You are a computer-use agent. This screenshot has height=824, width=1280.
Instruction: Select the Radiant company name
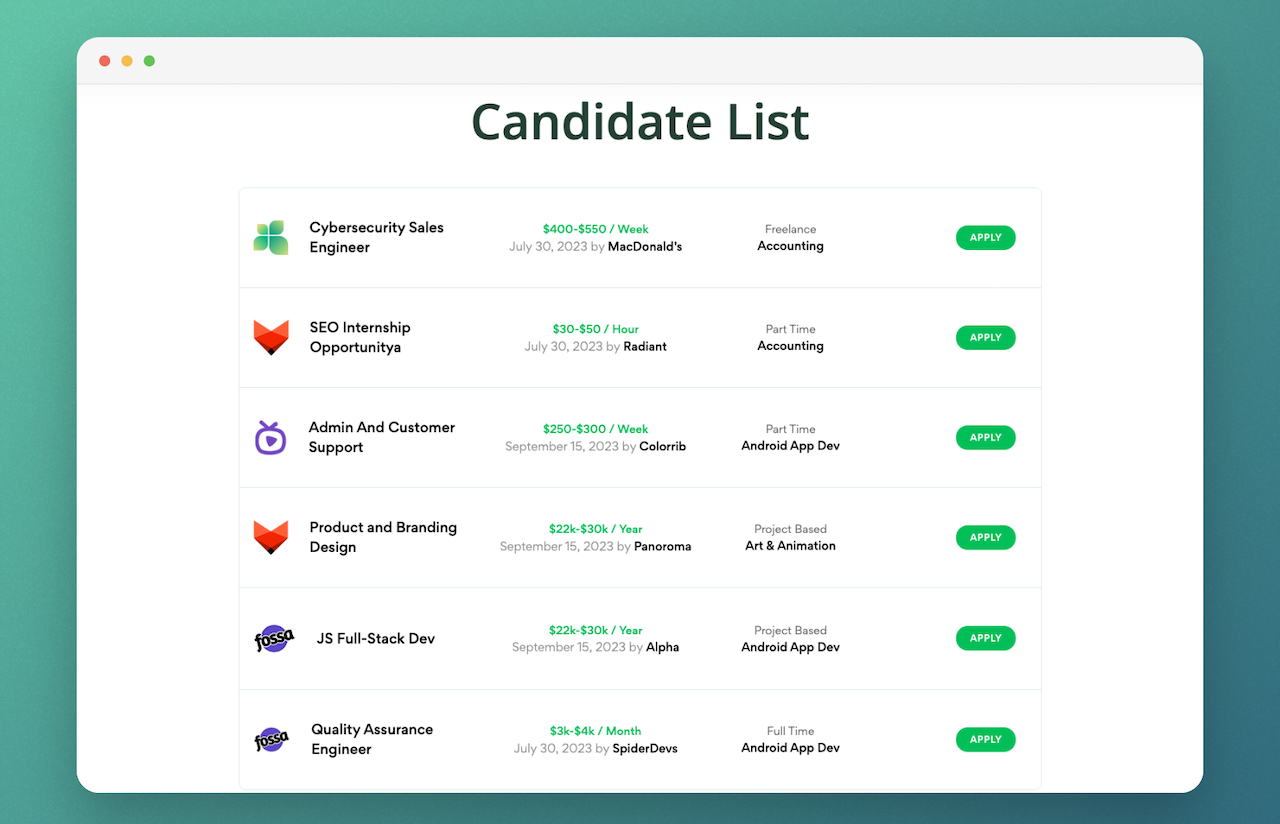(x=645, y=346)
